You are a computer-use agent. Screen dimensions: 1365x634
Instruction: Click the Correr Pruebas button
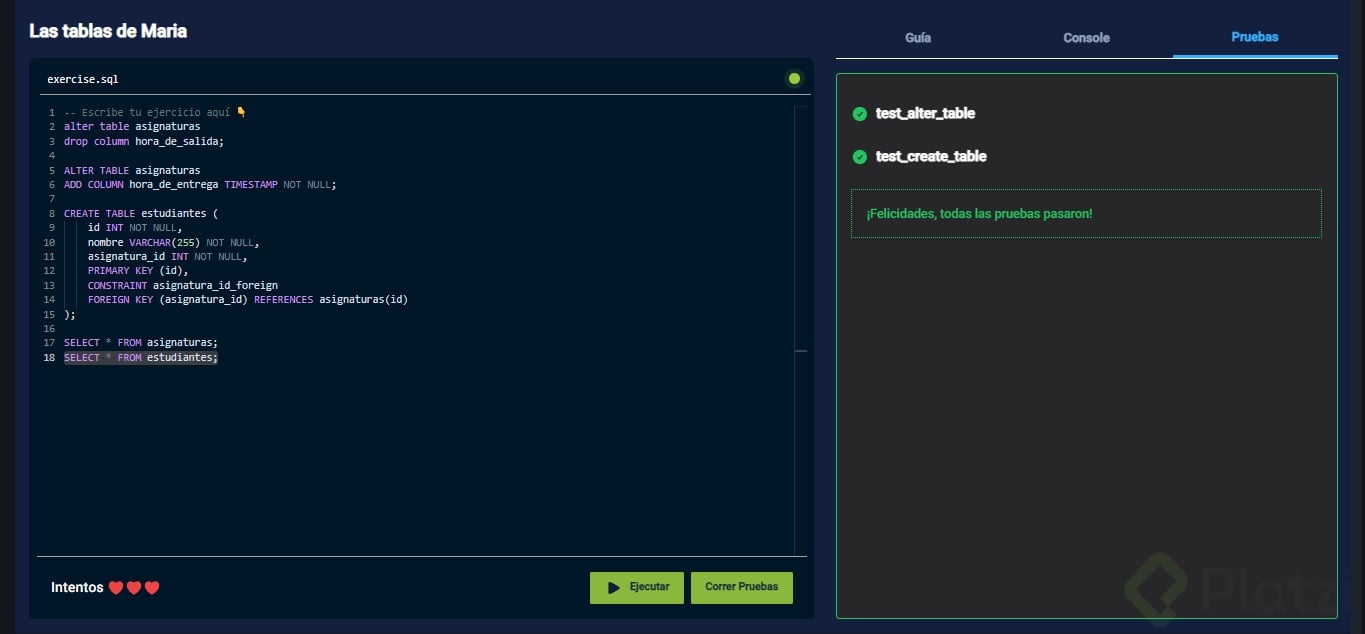tap(741, 587)
